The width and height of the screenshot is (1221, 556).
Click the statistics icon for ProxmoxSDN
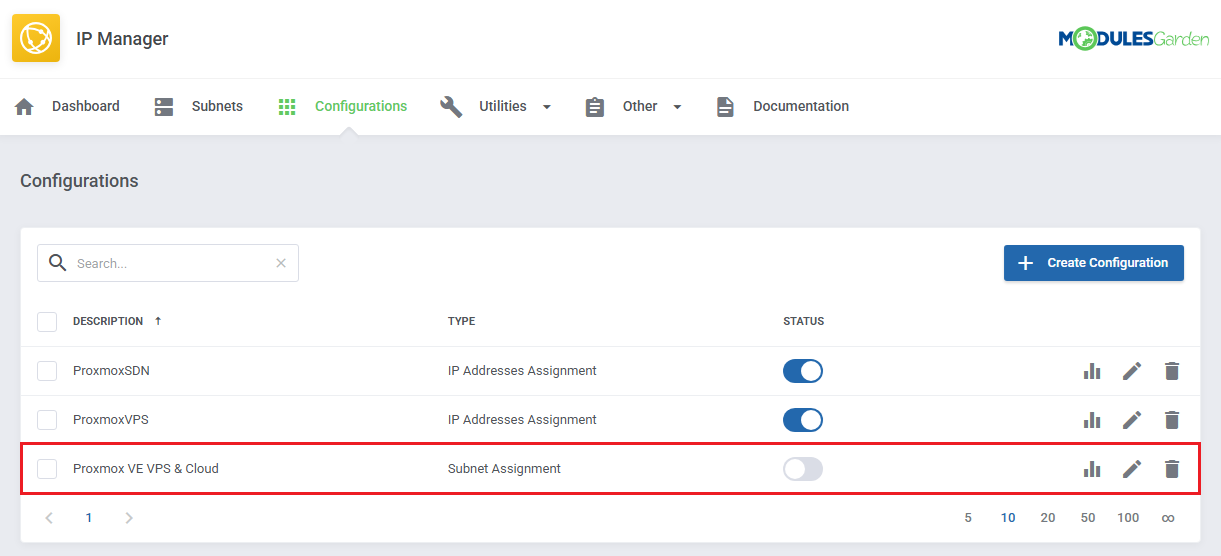coord(1092,371)
